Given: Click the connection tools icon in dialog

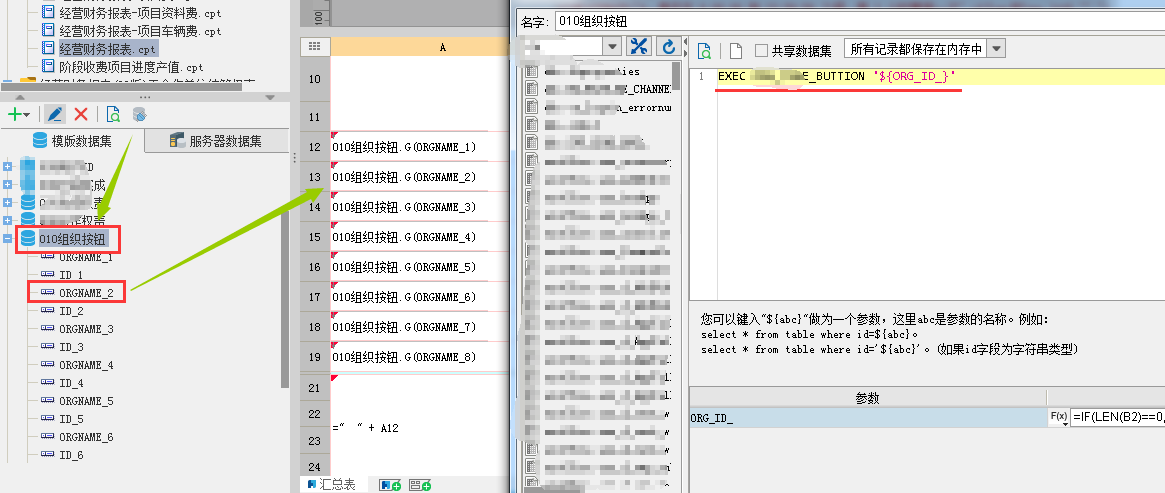Looking at the screenshot, I should tap(638, 46).
